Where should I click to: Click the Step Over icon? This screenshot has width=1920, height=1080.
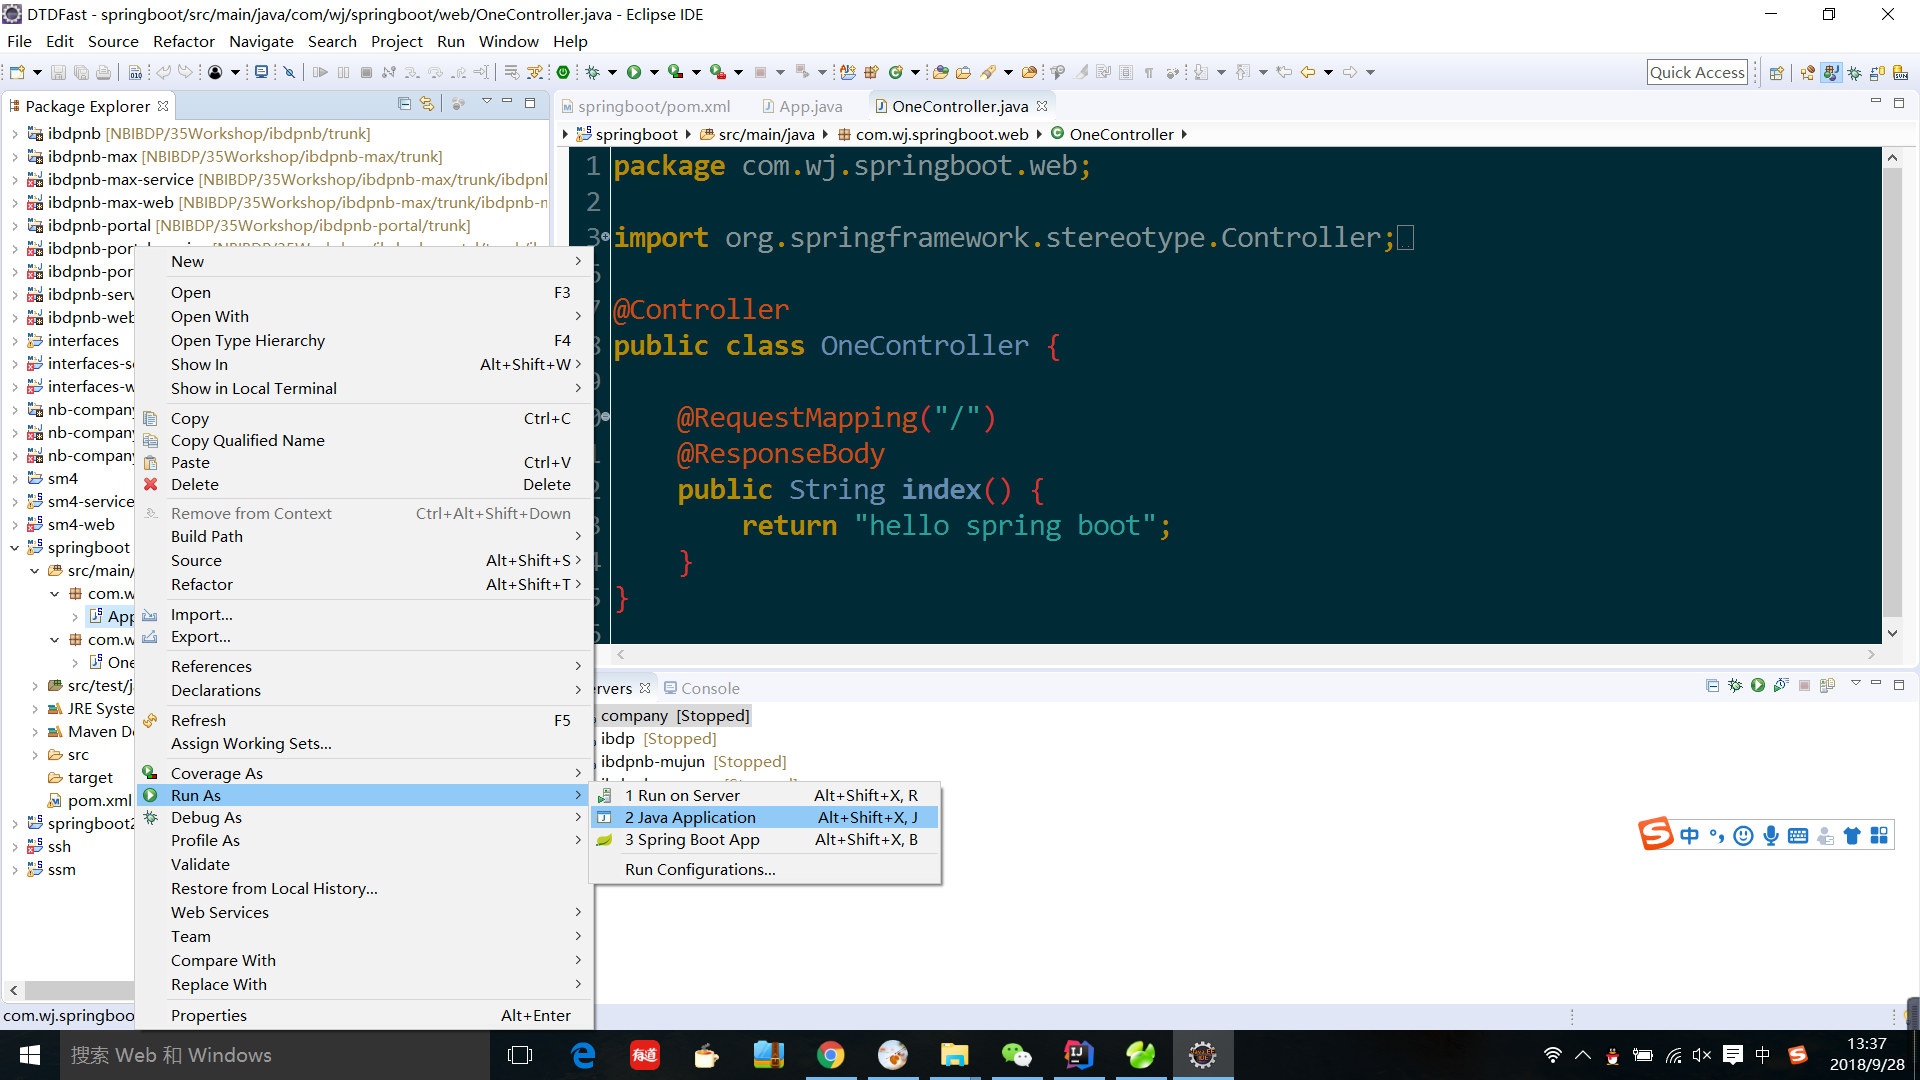click(435, 72)
